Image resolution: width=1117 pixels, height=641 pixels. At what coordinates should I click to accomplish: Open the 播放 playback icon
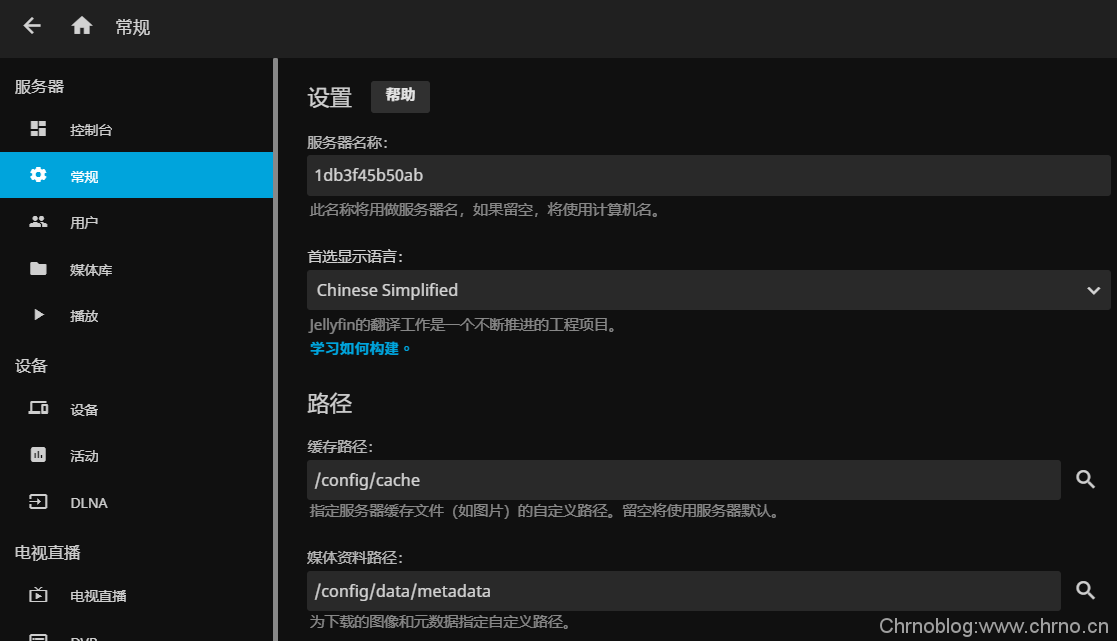click(x=38, y=315)
